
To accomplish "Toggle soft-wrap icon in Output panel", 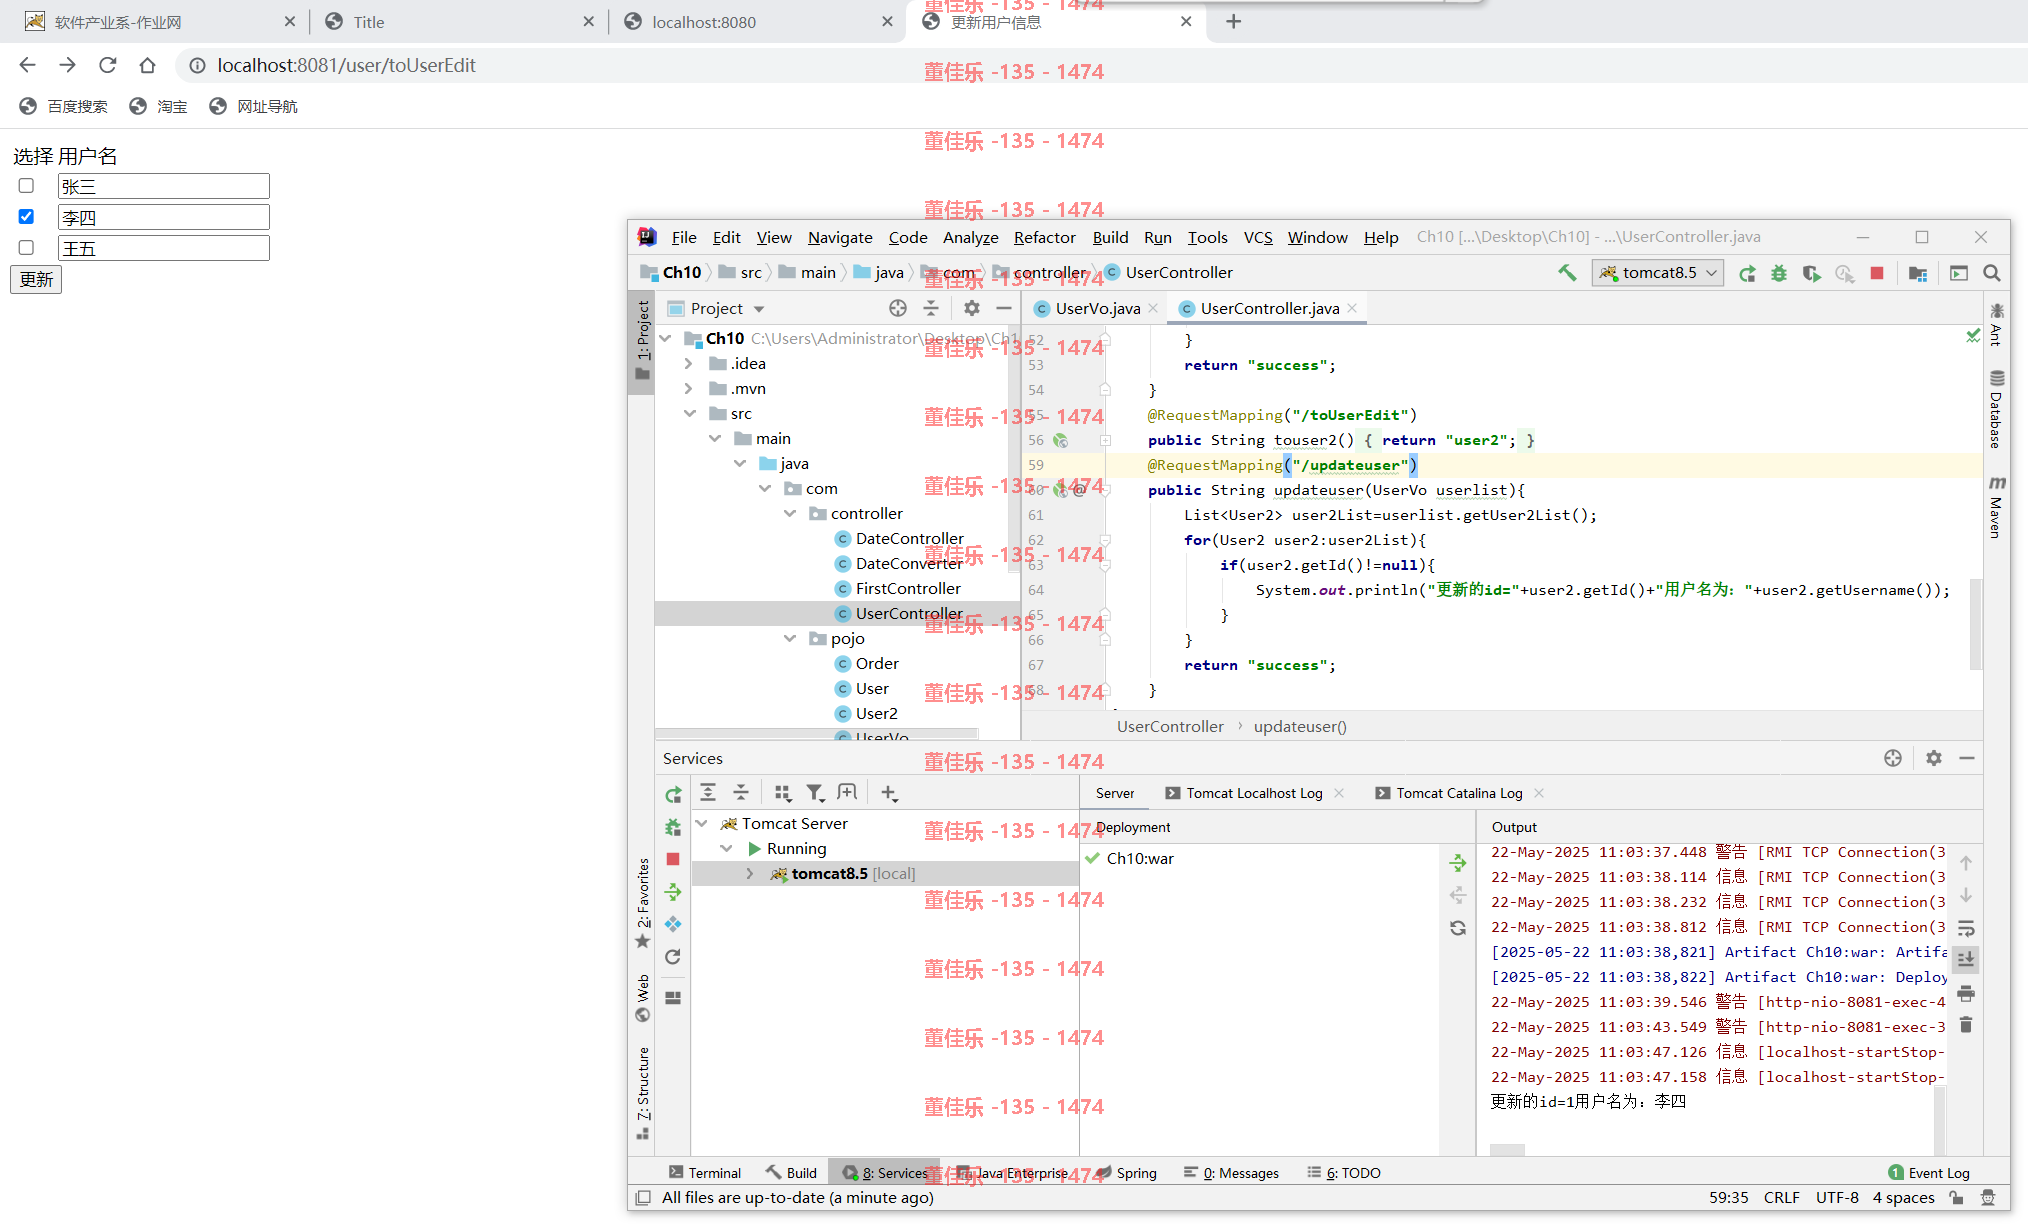I will coord(1966,928).
